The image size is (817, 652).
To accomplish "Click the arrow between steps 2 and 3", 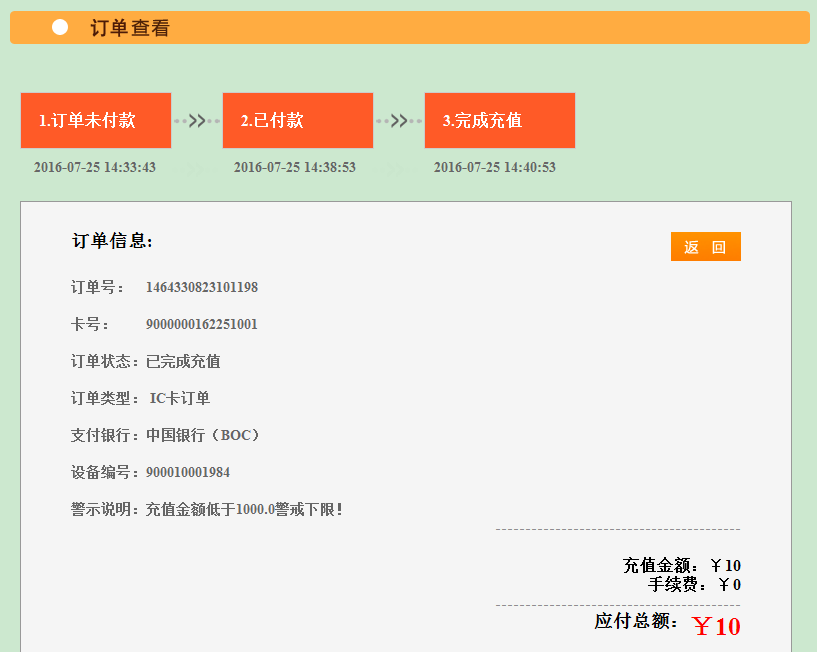I will [x=399, y=121].
